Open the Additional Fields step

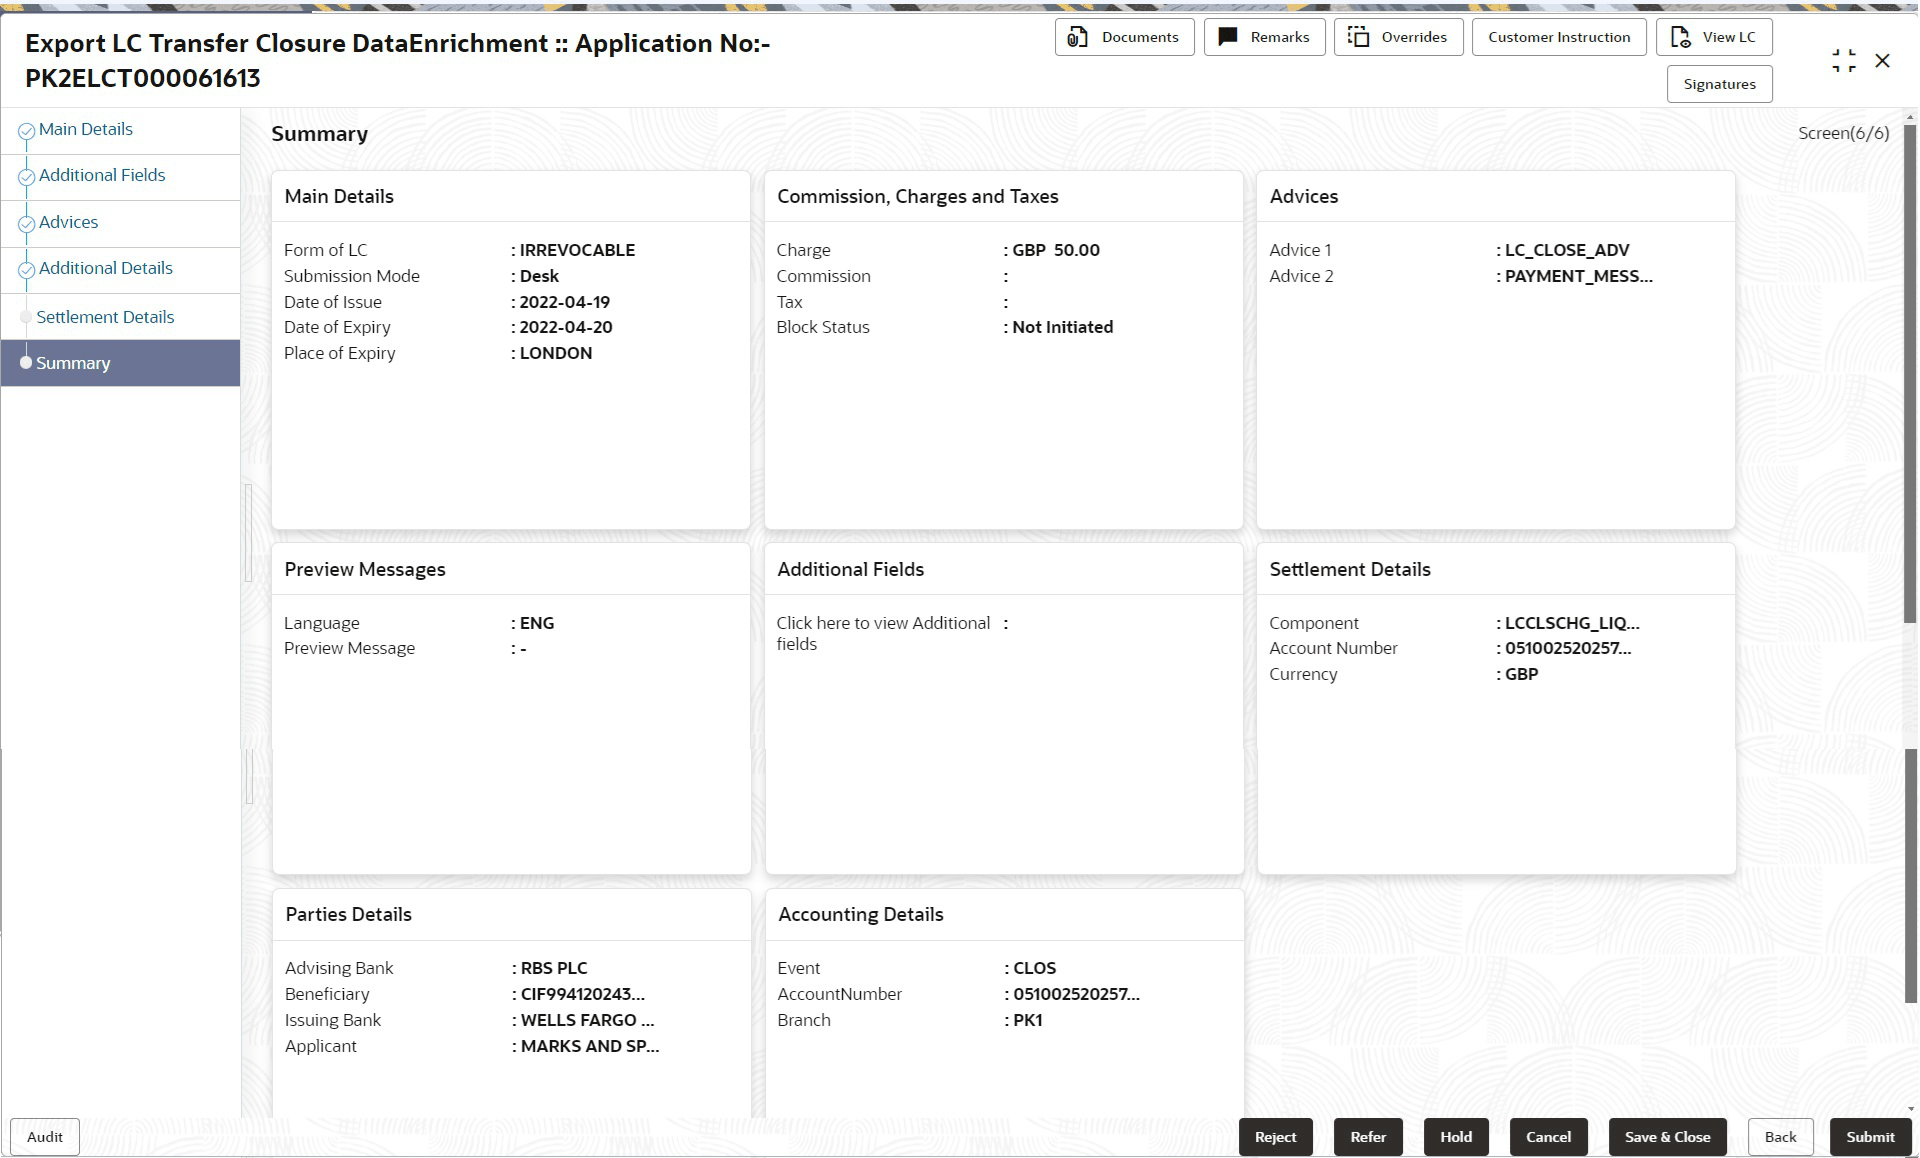102,175
